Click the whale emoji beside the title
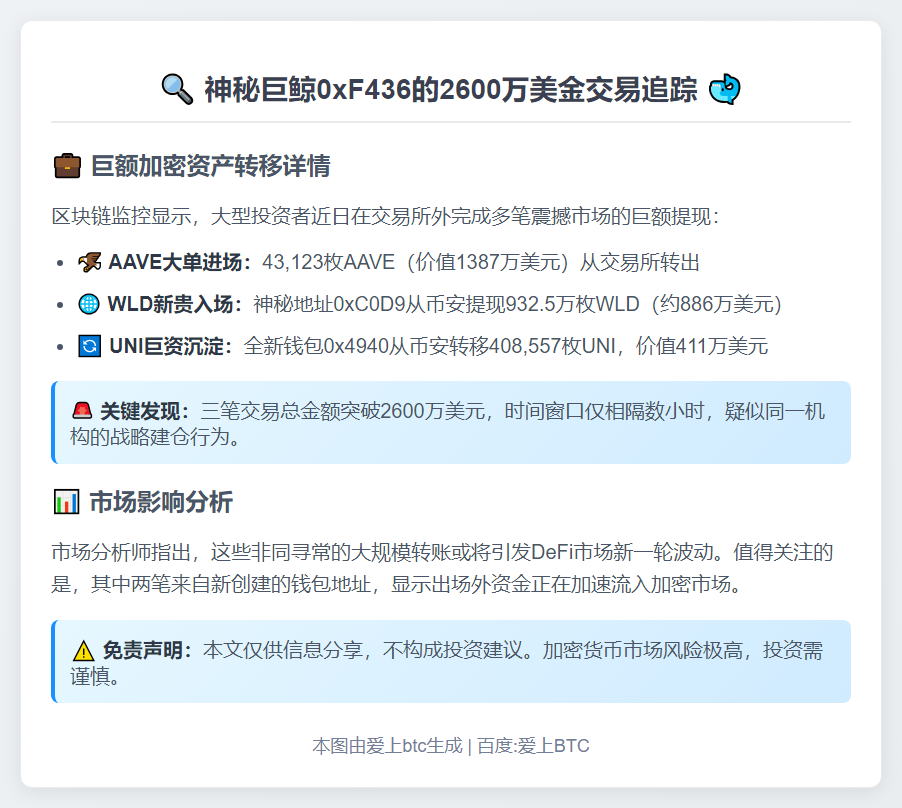 724,90
